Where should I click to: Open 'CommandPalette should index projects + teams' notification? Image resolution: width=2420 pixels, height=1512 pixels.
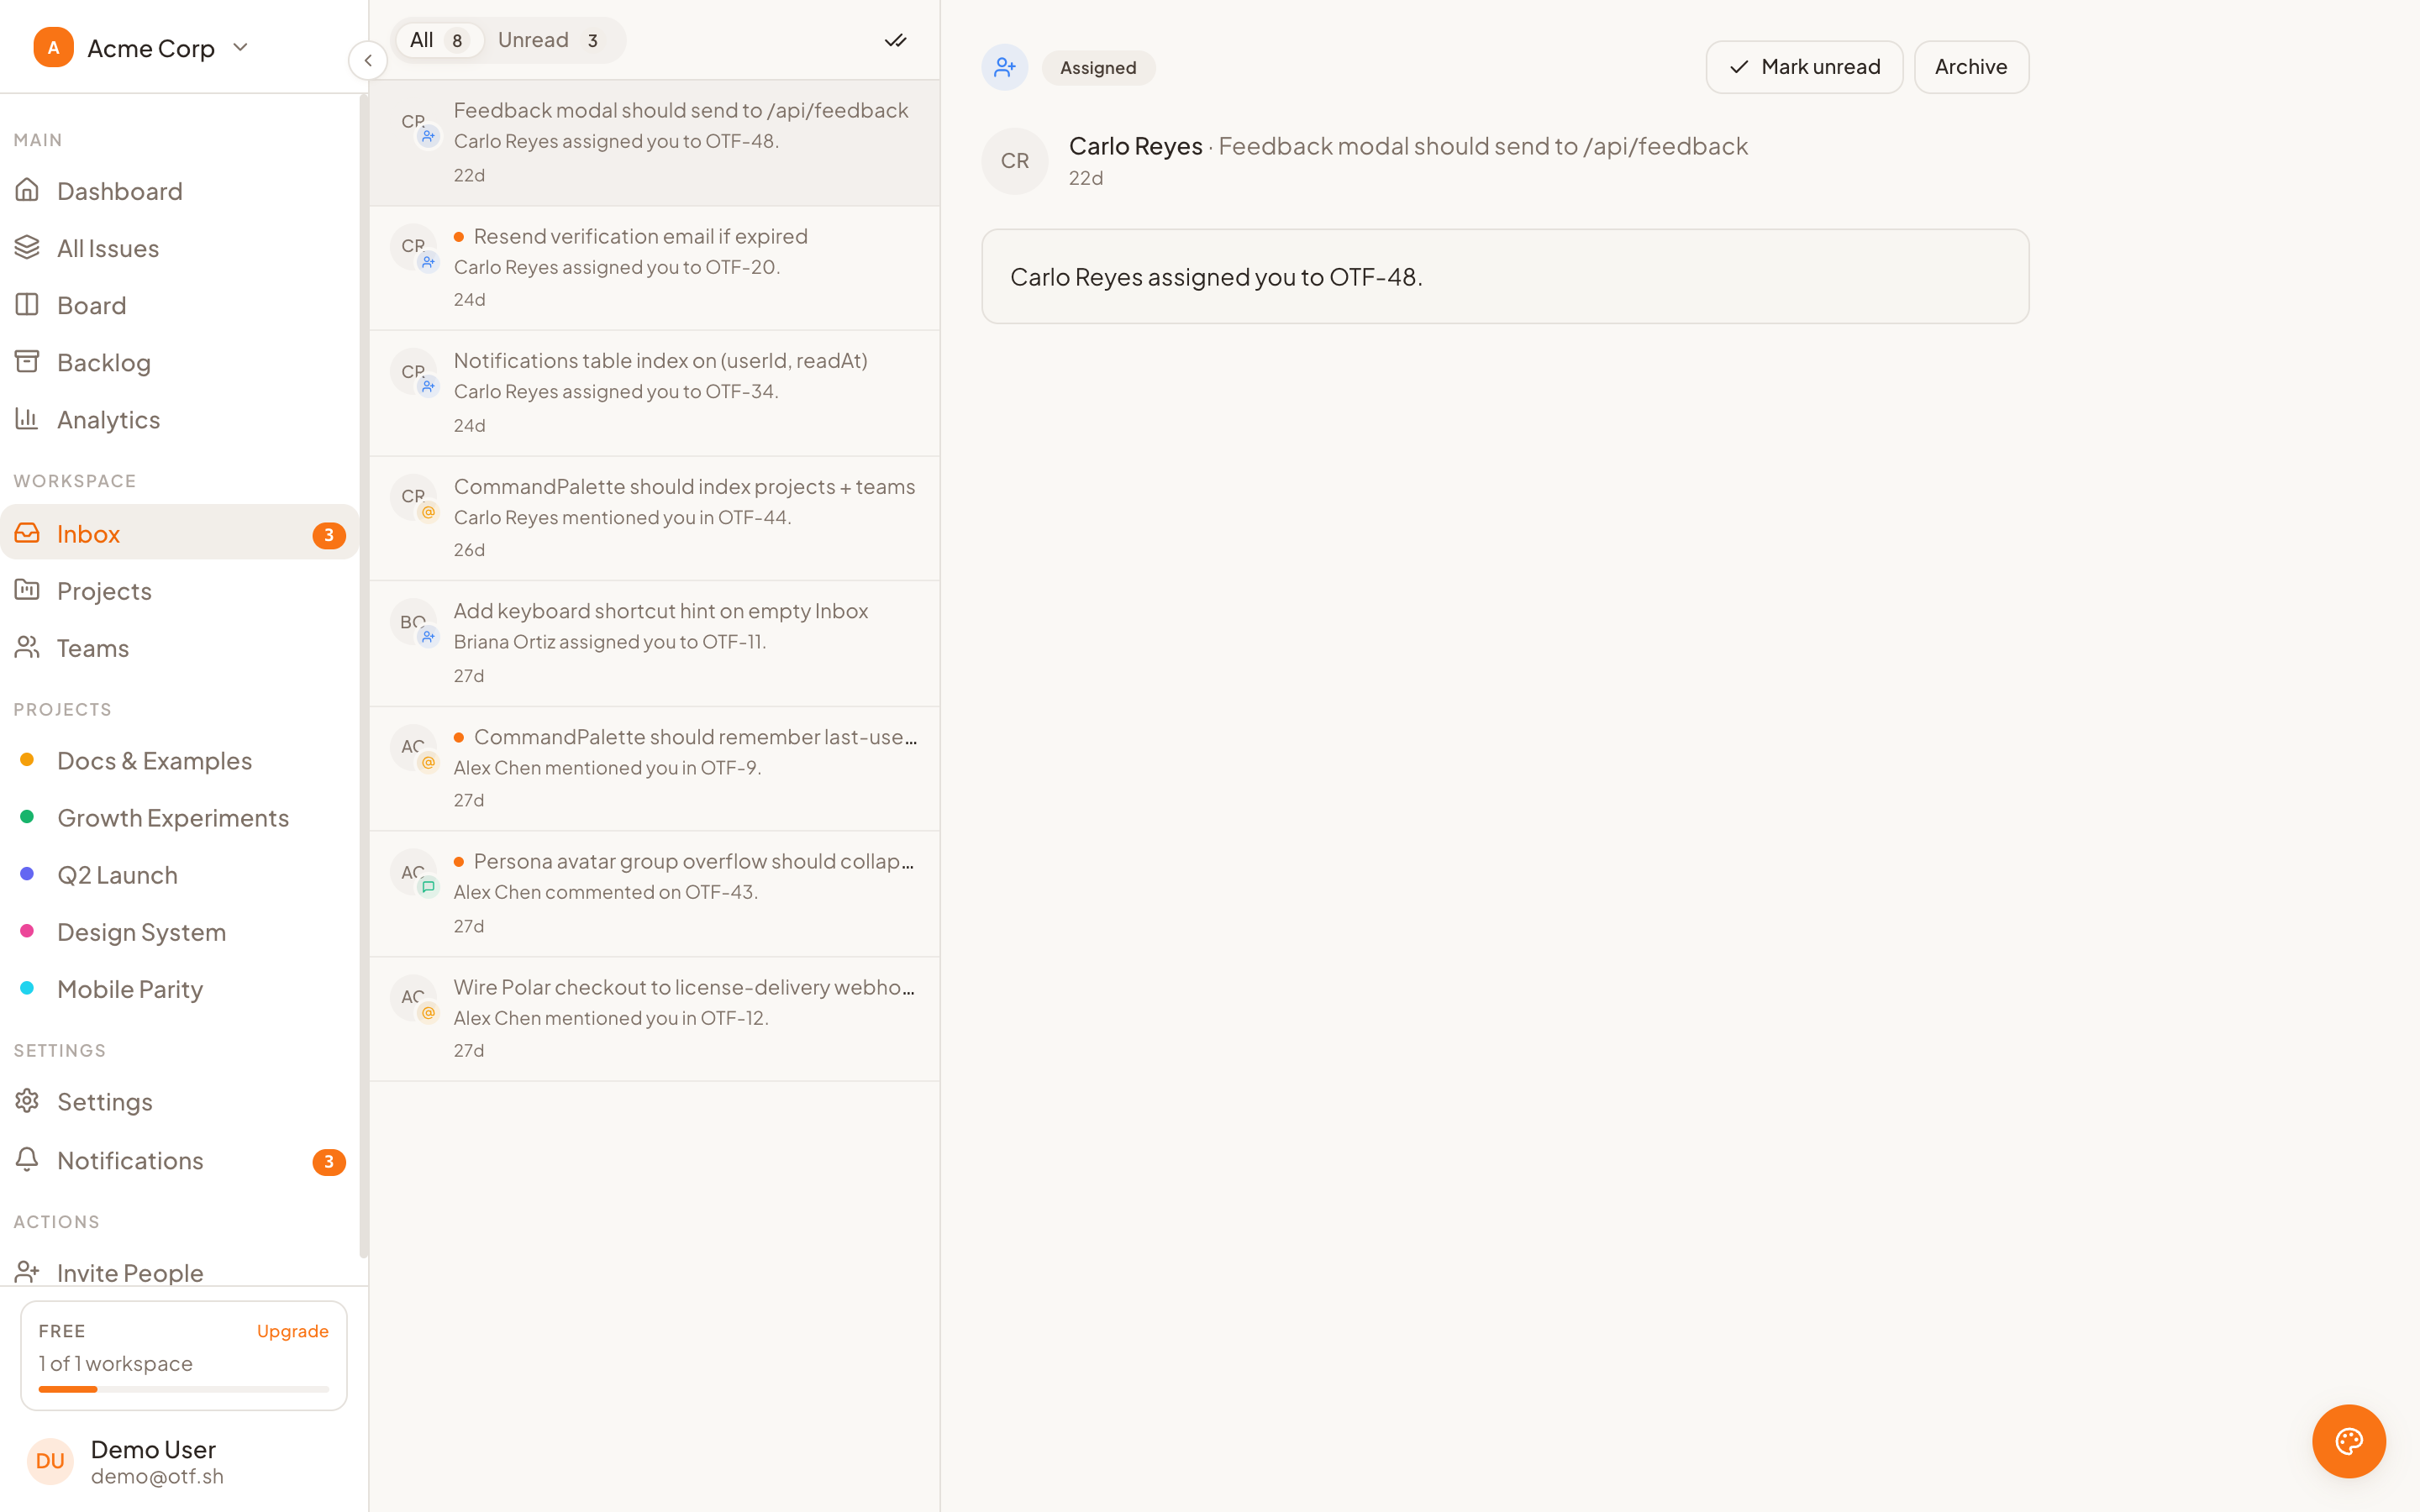(654, 518)
